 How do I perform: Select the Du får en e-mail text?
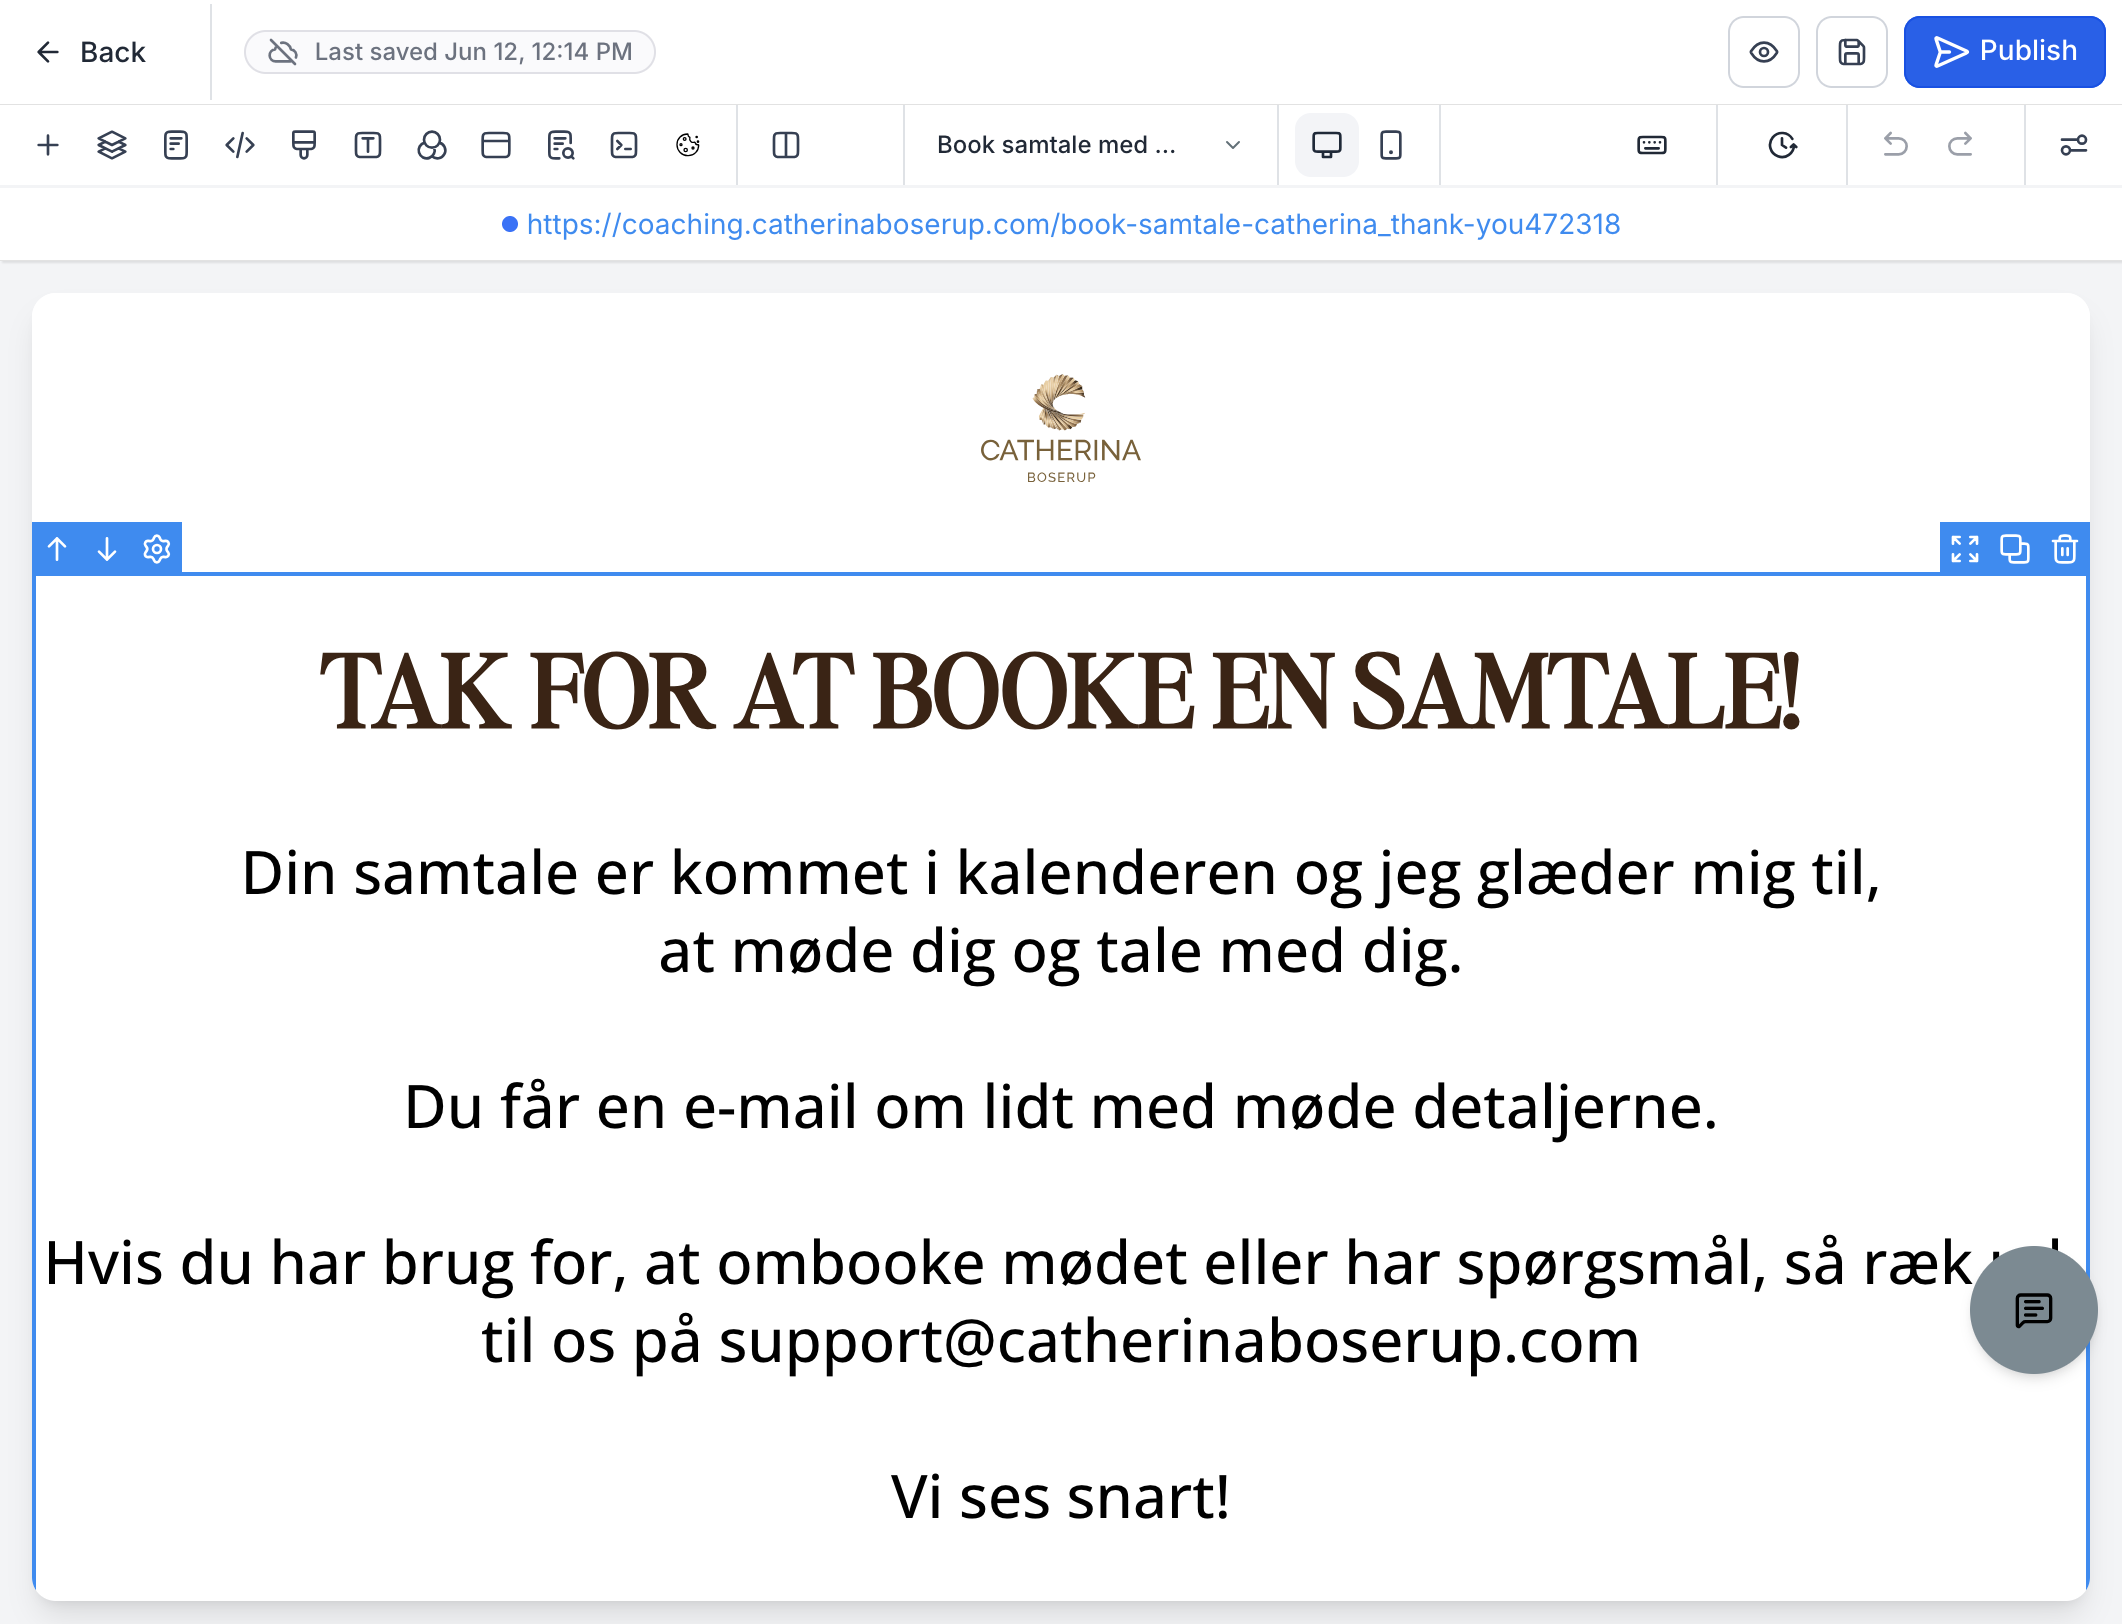point(1061,1107)
